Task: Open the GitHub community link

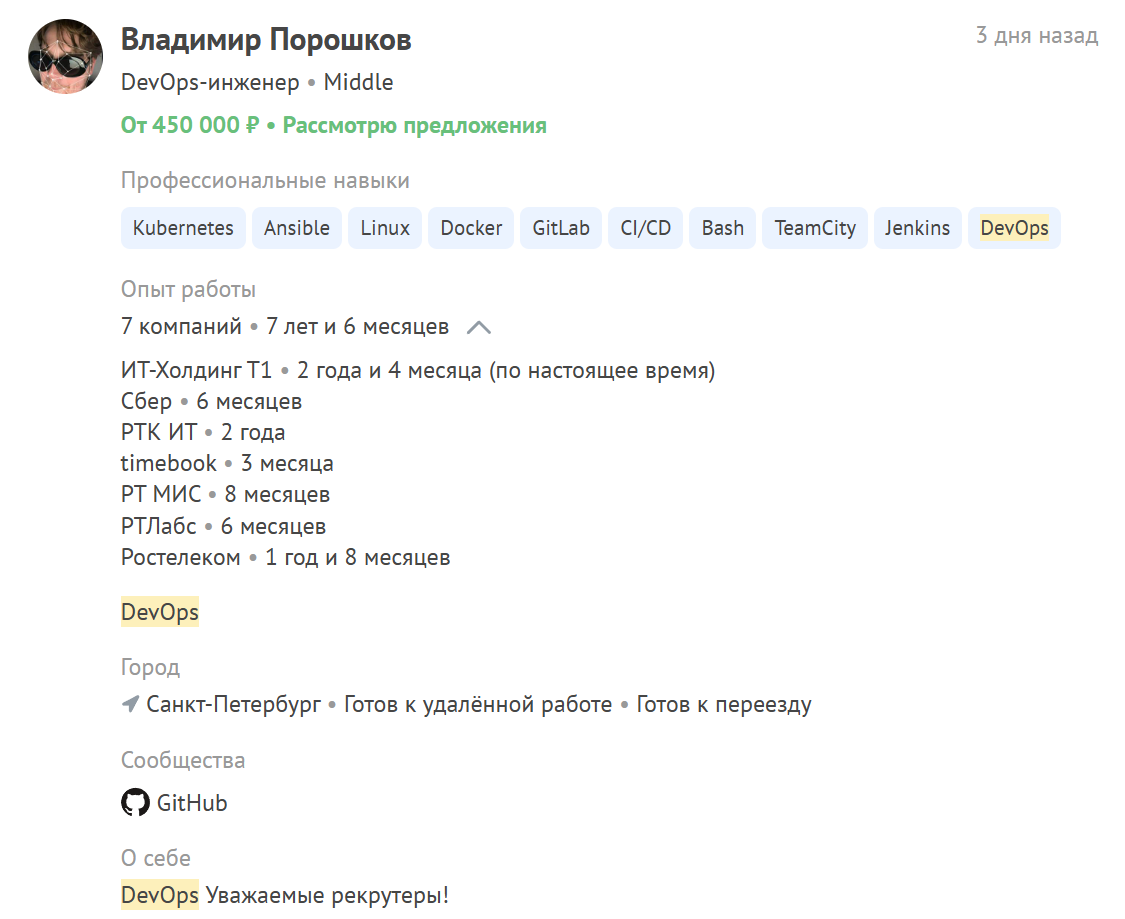Action: pos(192,803)
